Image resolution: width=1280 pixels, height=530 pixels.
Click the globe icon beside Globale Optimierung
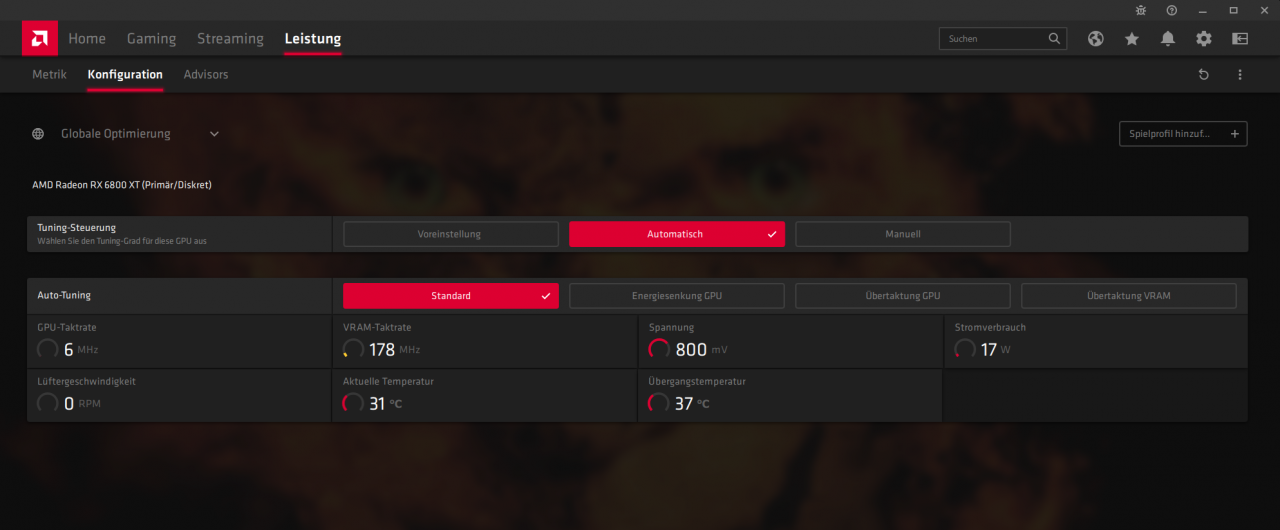coord(38,133)
